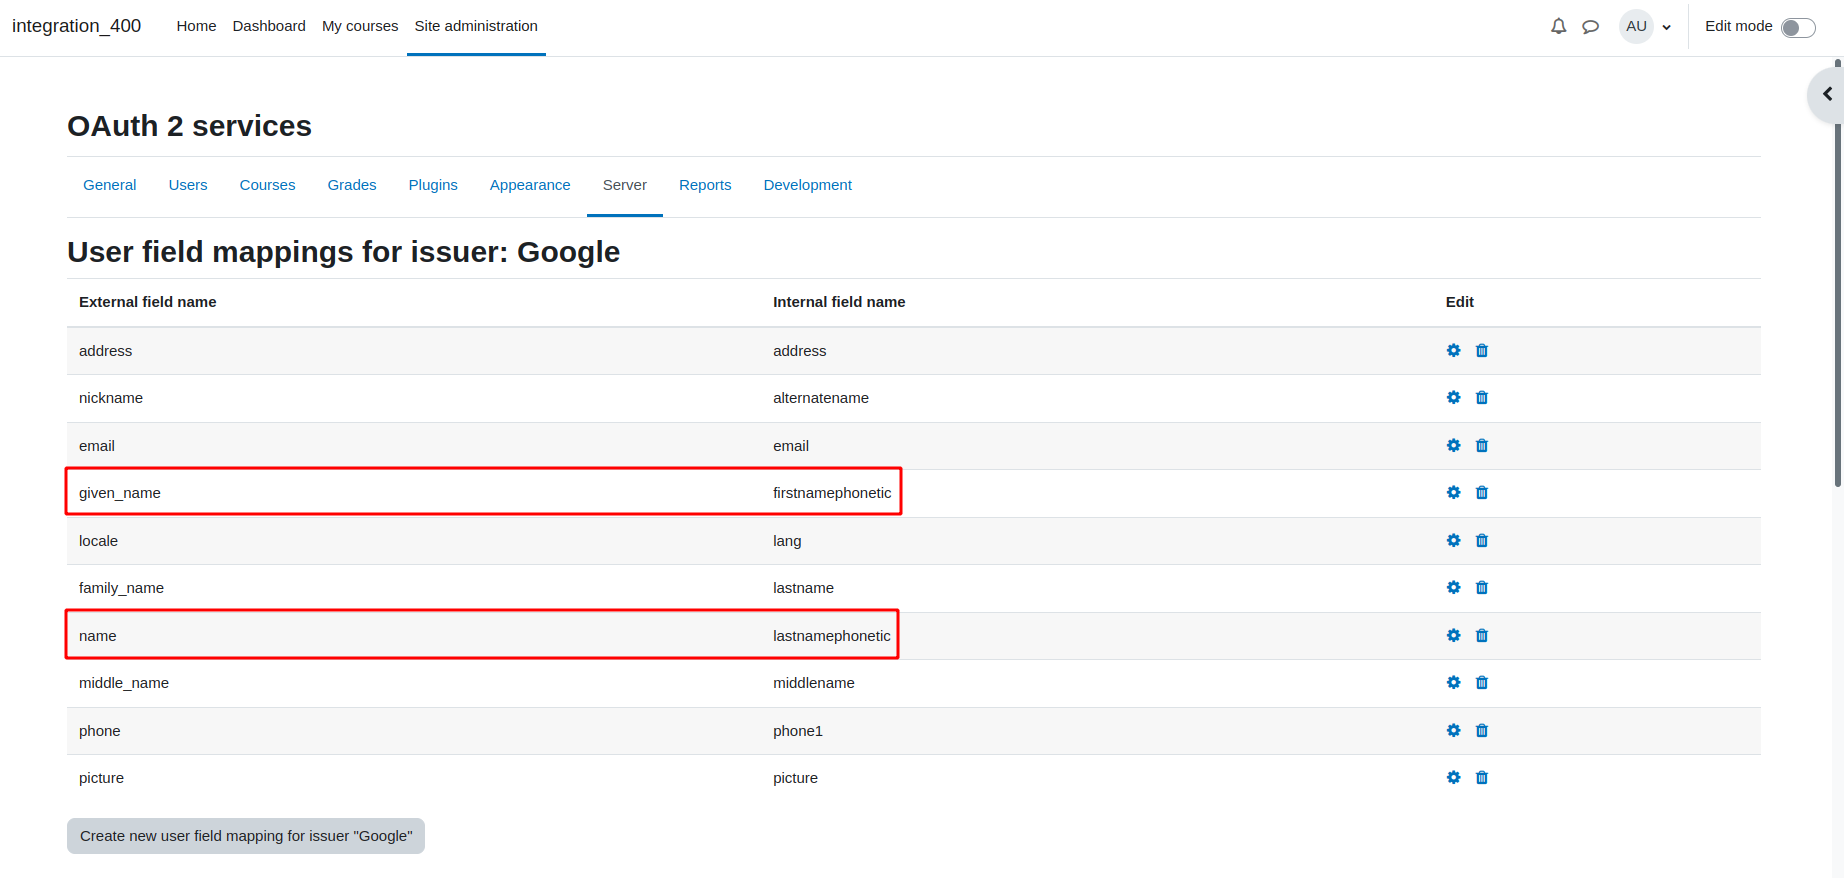
Task: Switch to the Appearance tab
Action: [530, 185]
